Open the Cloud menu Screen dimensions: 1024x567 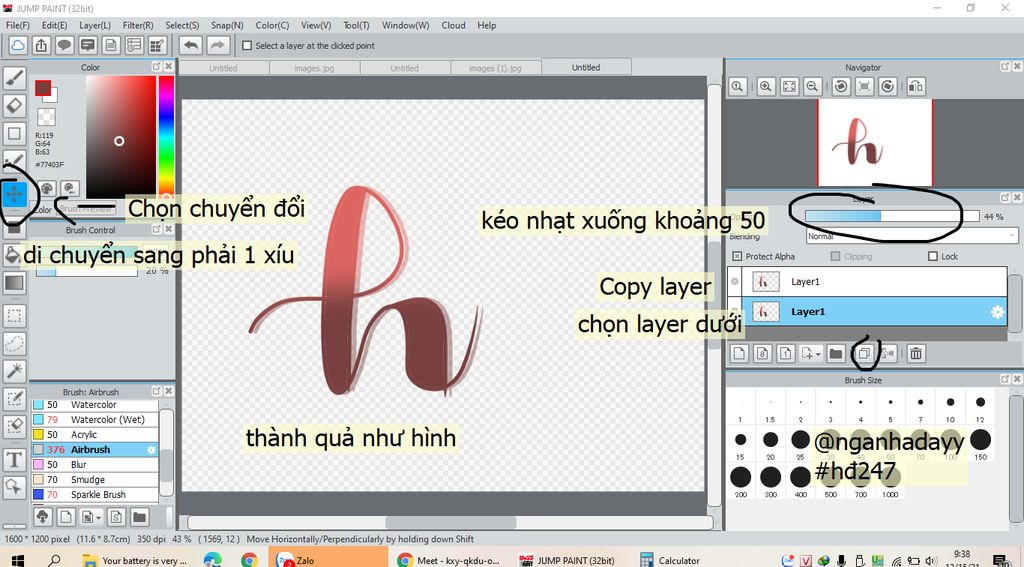pos(453,25)
